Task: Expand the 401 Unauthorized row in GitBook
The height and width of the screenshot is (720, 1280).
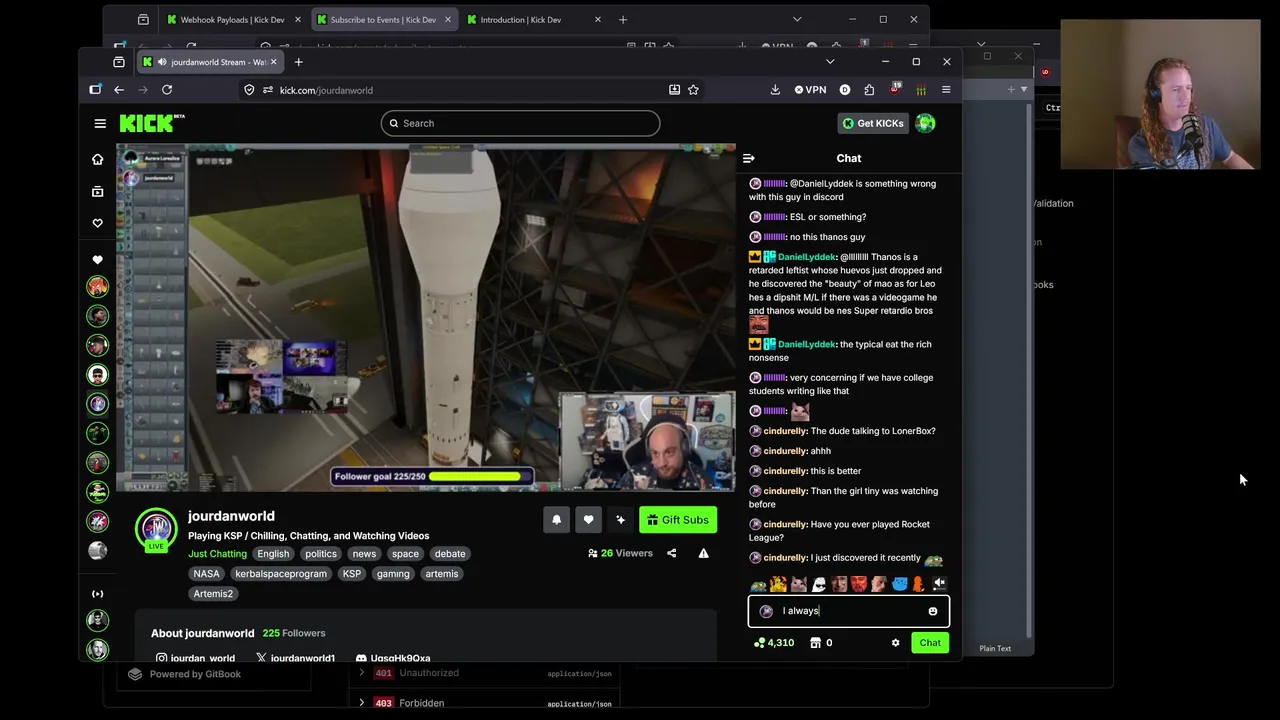Action: point(362,673)
